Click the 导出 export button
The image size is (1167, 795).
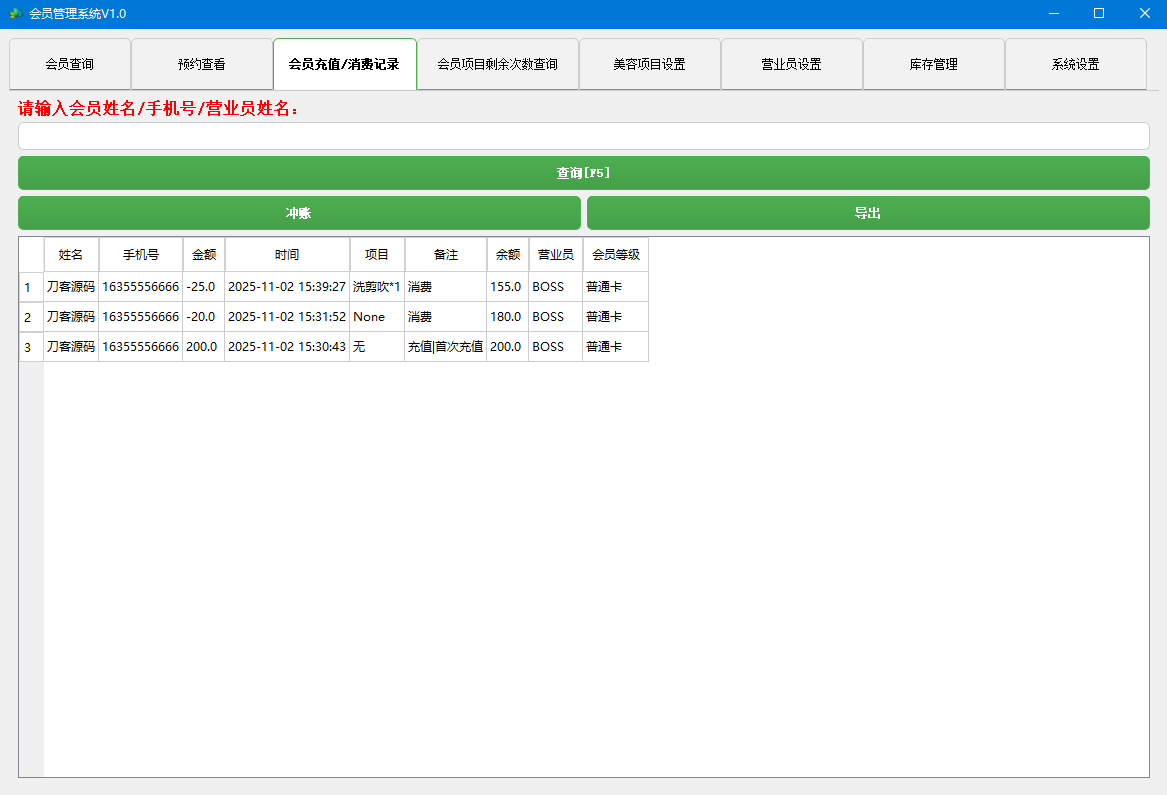868,213
